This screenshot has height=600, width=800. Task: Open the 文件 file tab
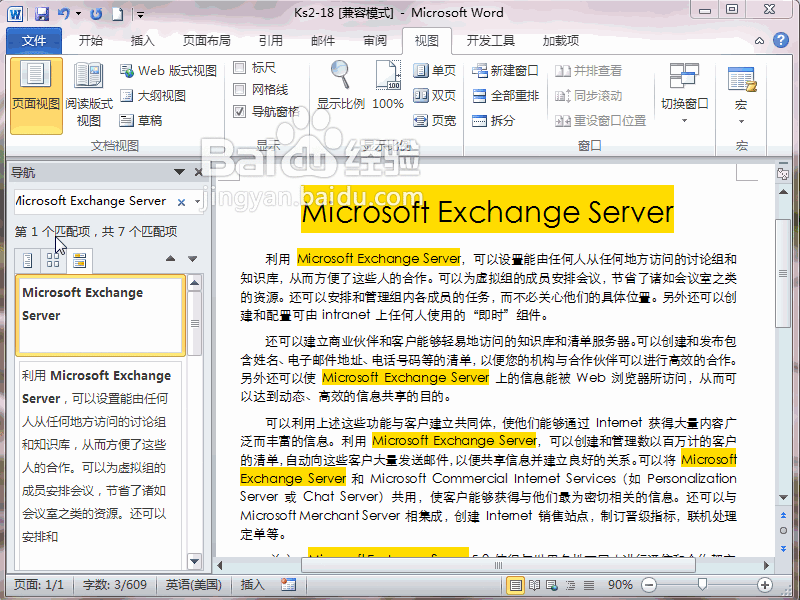tap(34, 40)
